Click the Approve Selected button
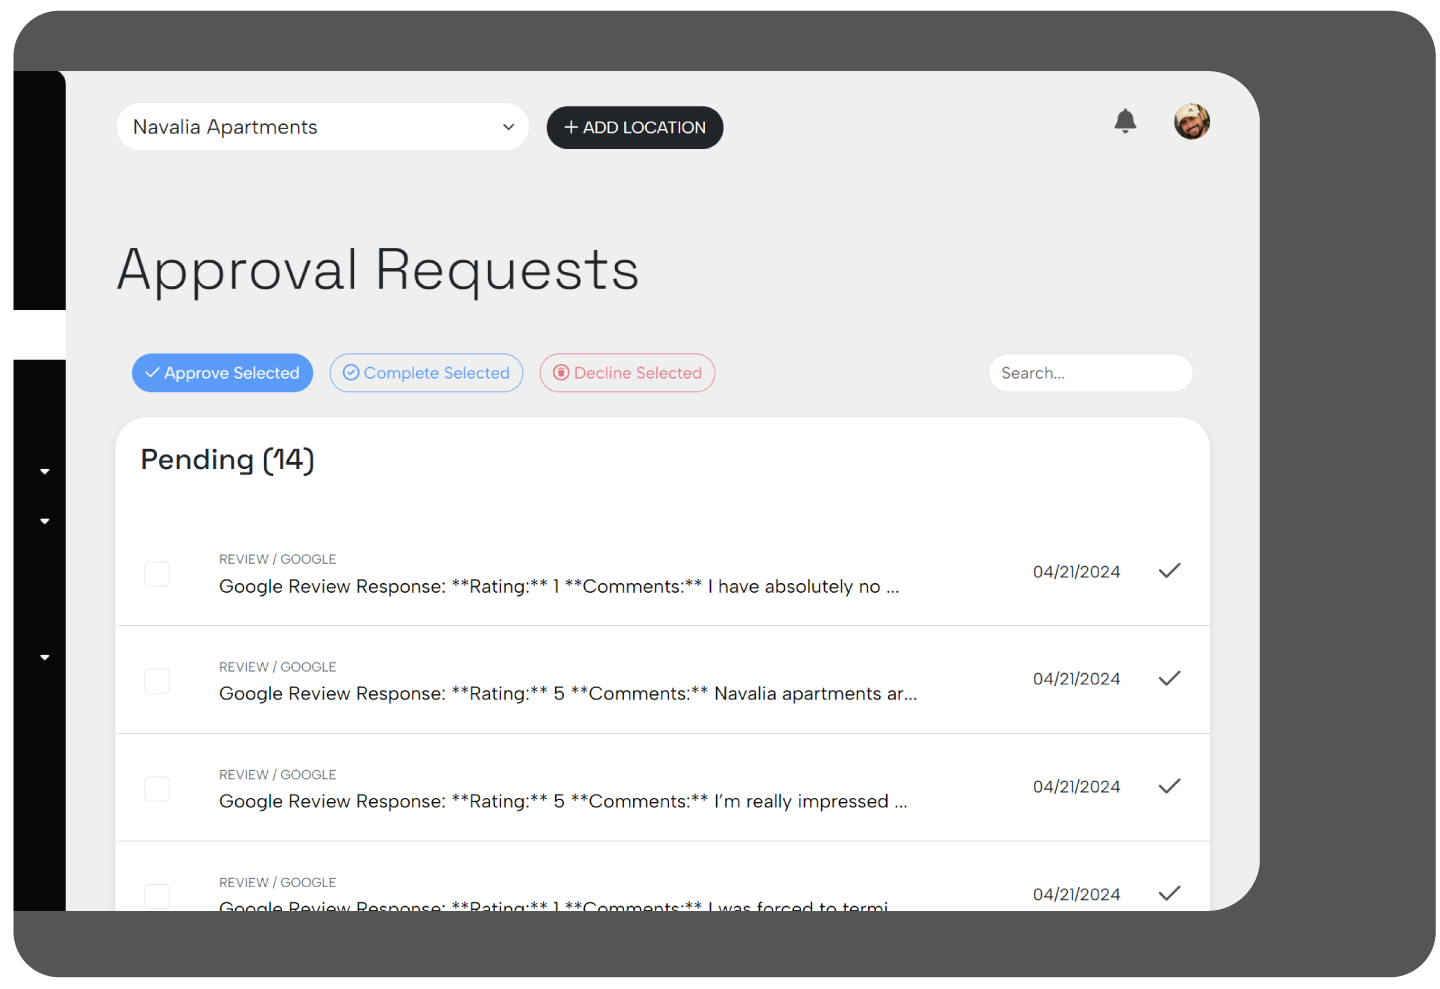 222,373
